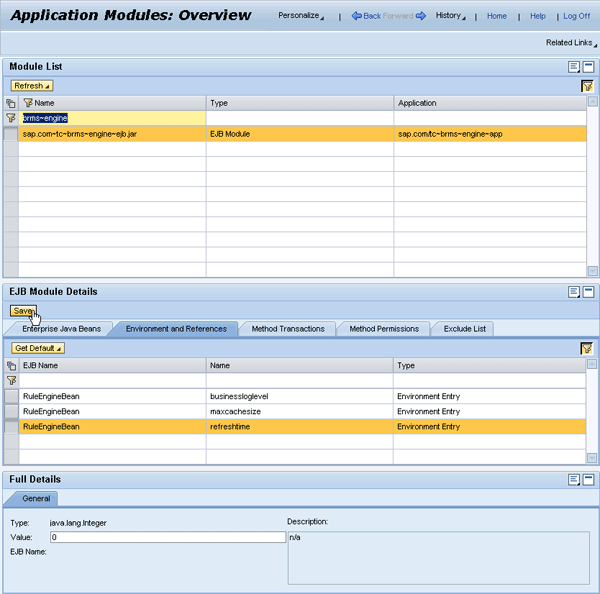
Task: Switch to the Method Transactions tab
Action: click(x=287, y=328)
